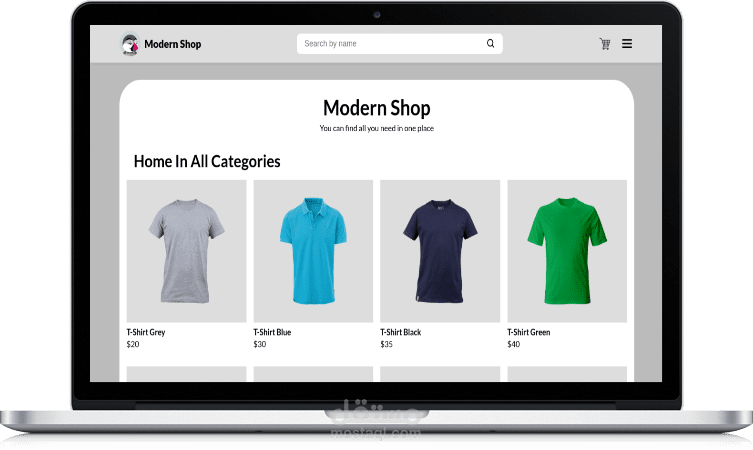Click the T-Shirt Grey product name
Image resolution: width=753 pixels, height=450 pixels.
click(146, 332)
